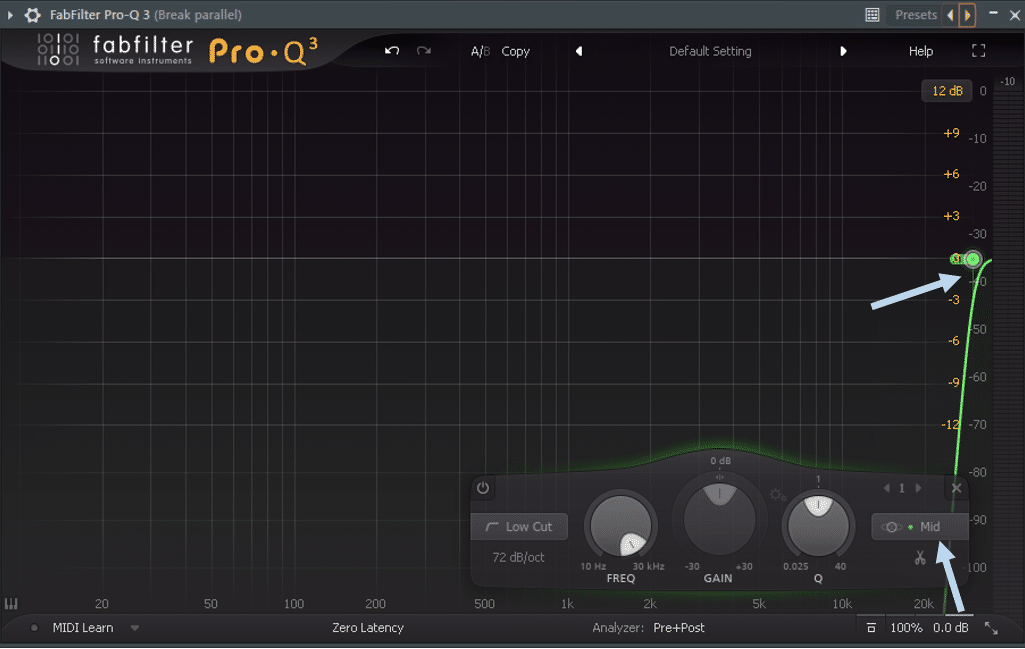Bypass the selected band with power button
Screen dimensions: 1025x649
[483, 488]
